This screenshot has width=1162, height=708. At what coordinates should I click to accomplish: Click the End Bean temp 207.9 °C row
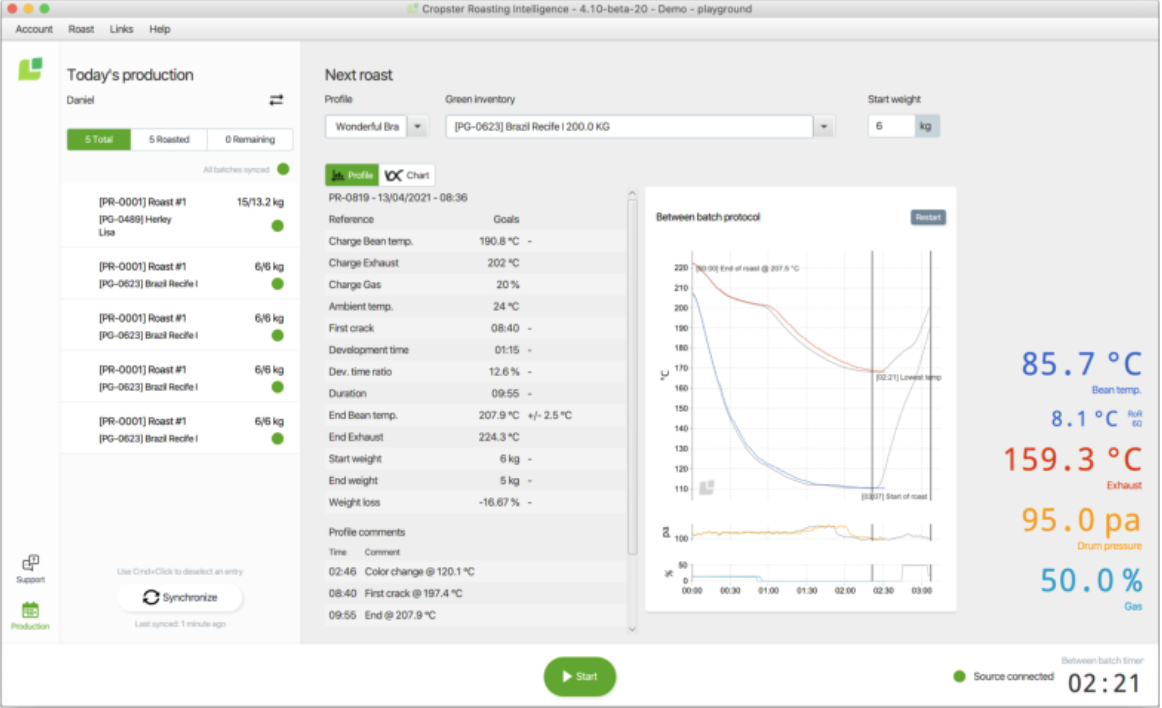coord(474,415)
